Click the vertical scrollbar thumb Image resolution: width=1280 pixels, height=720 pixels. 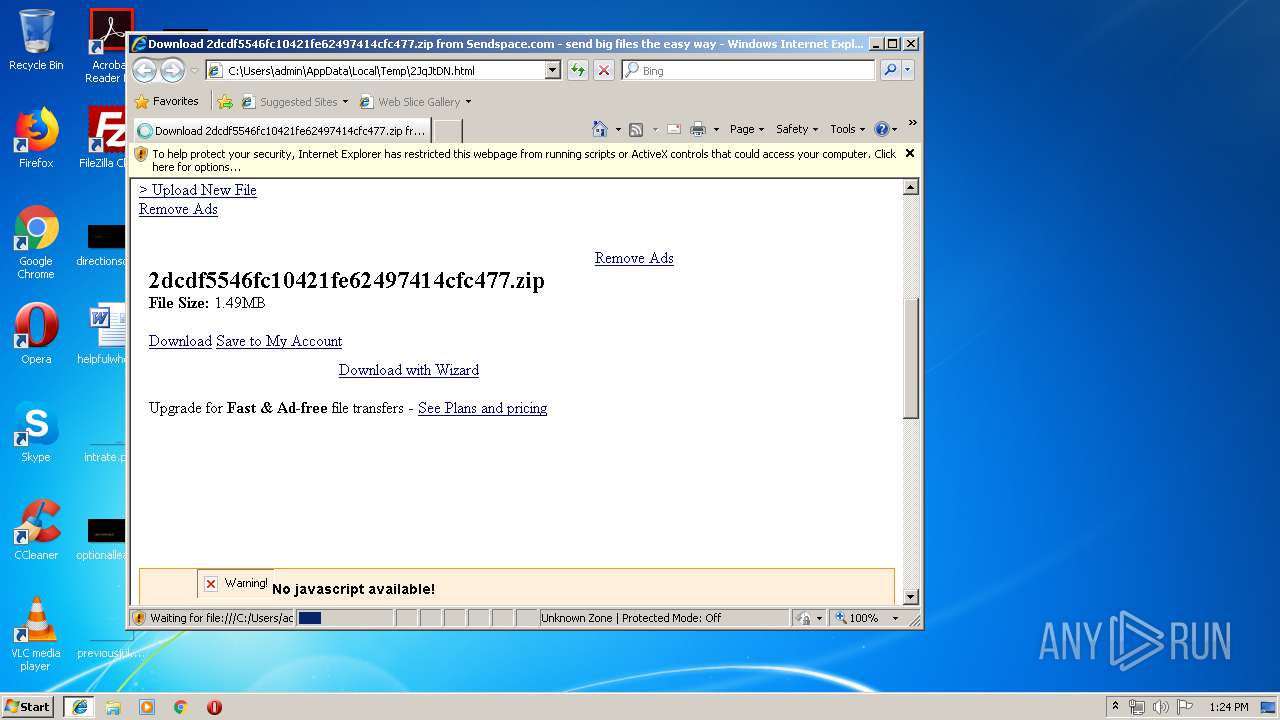point(910,358)
